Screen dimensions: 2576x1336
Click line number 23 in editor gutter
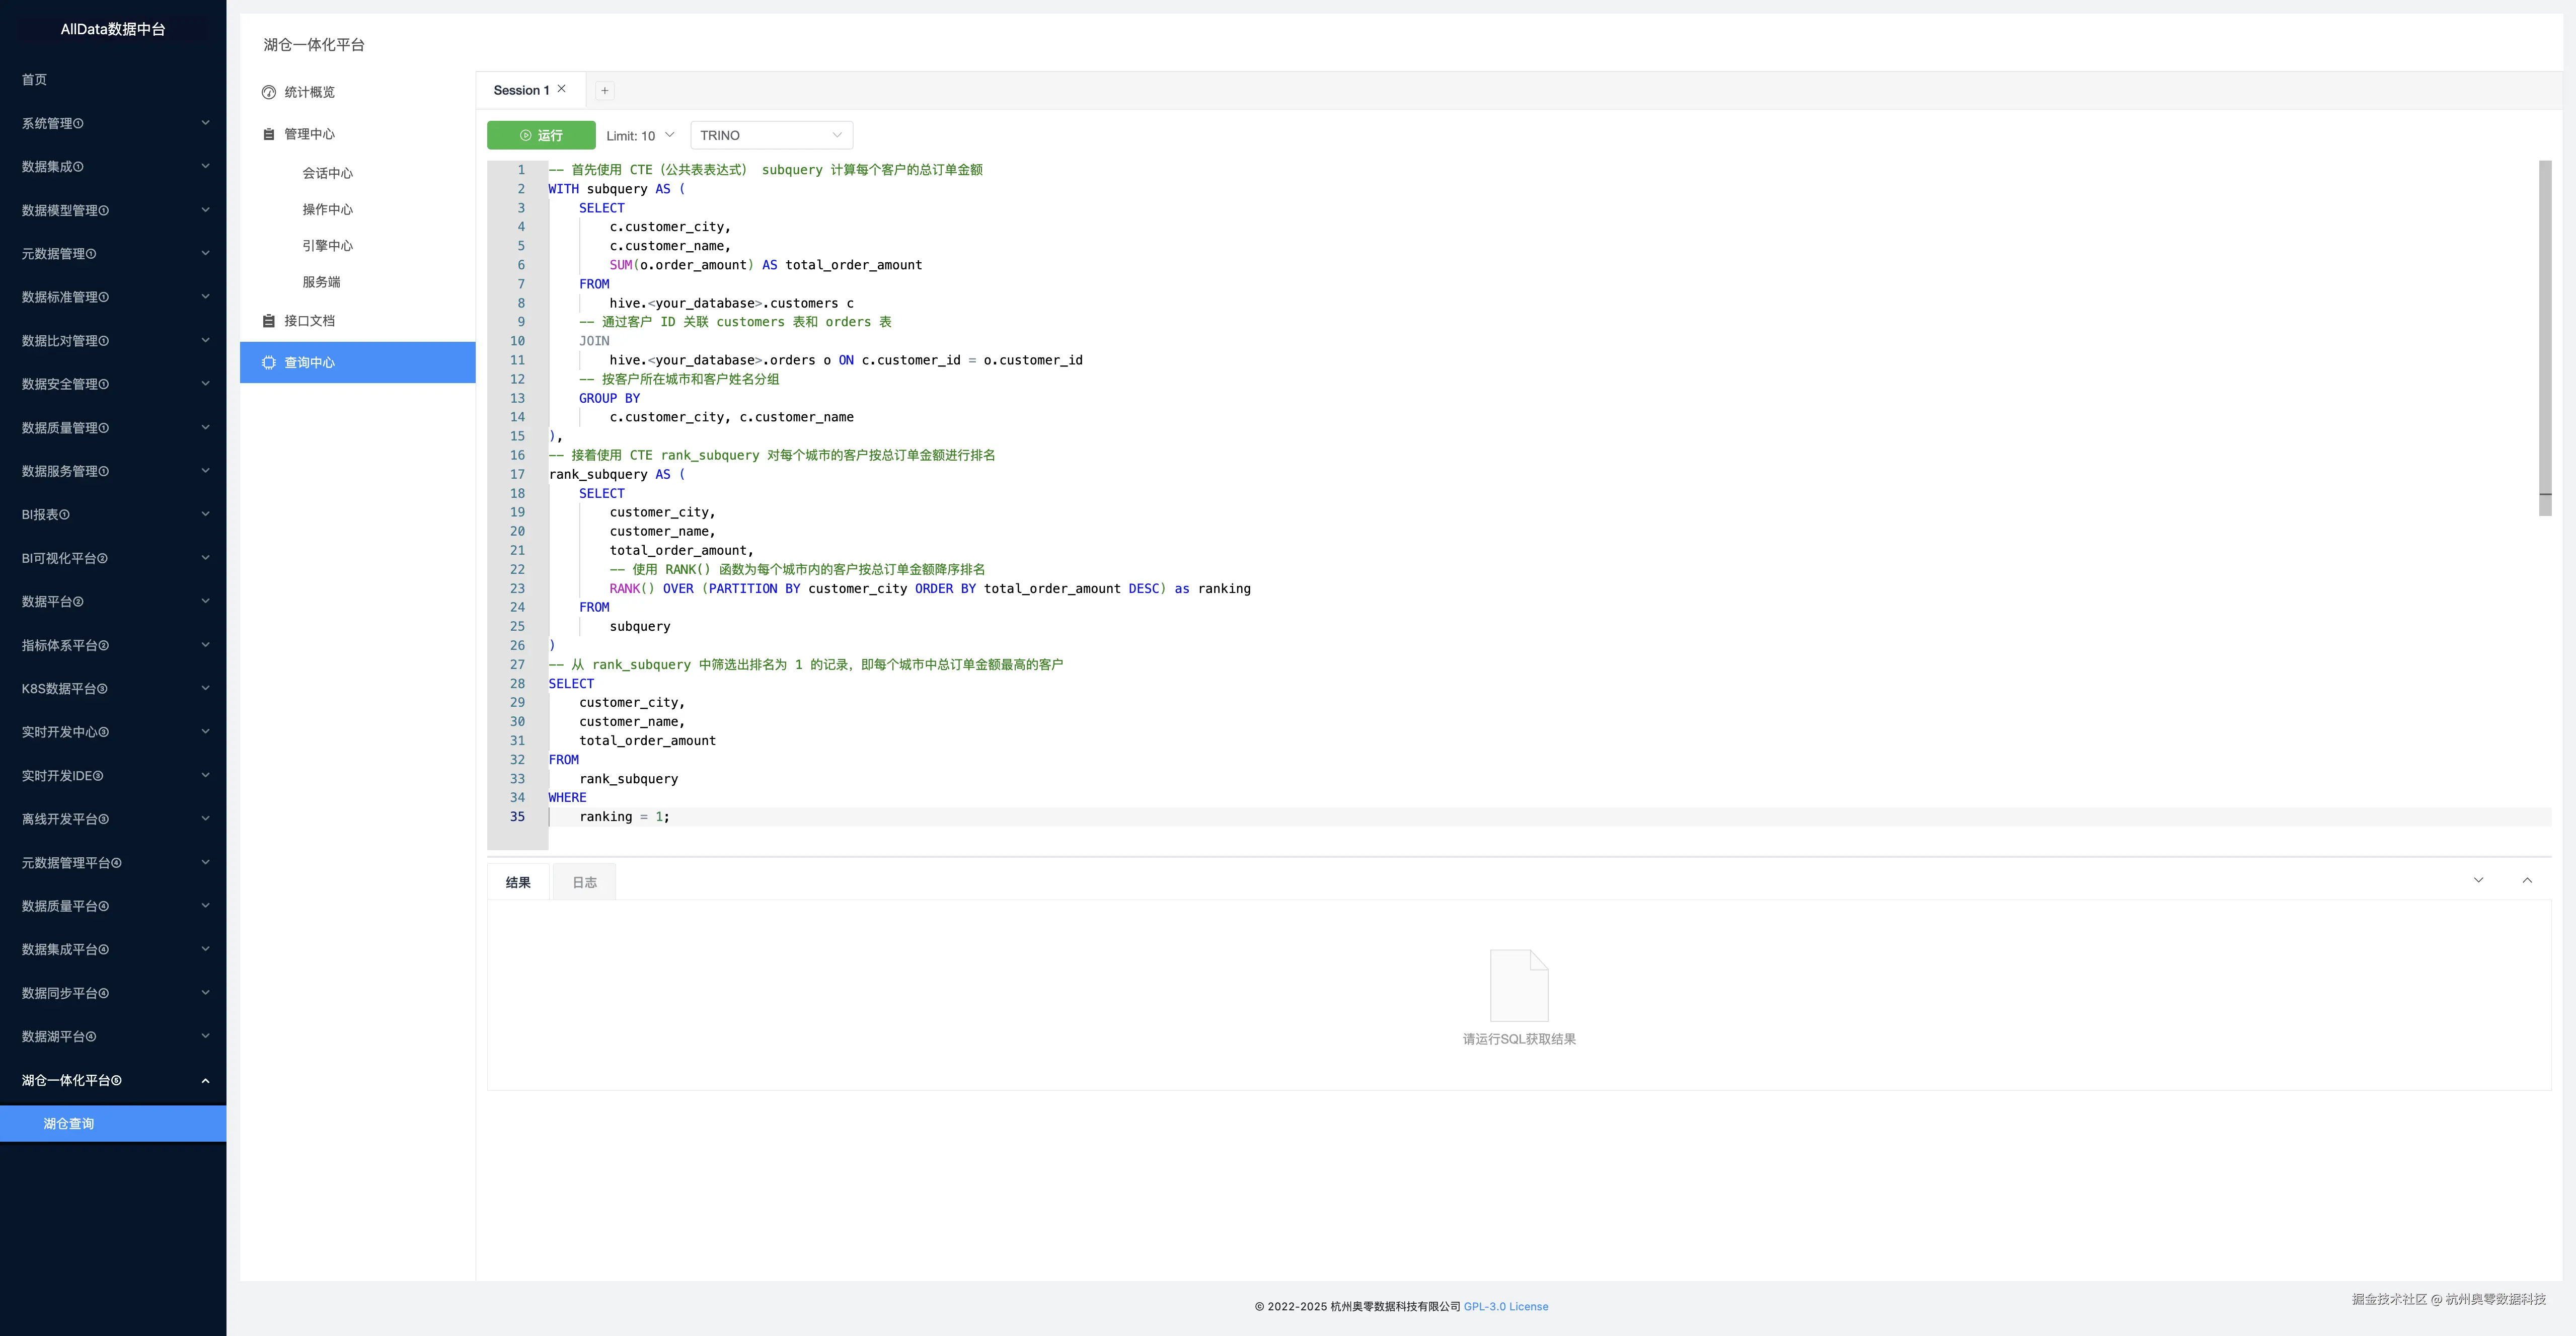[x=517, y=589]
